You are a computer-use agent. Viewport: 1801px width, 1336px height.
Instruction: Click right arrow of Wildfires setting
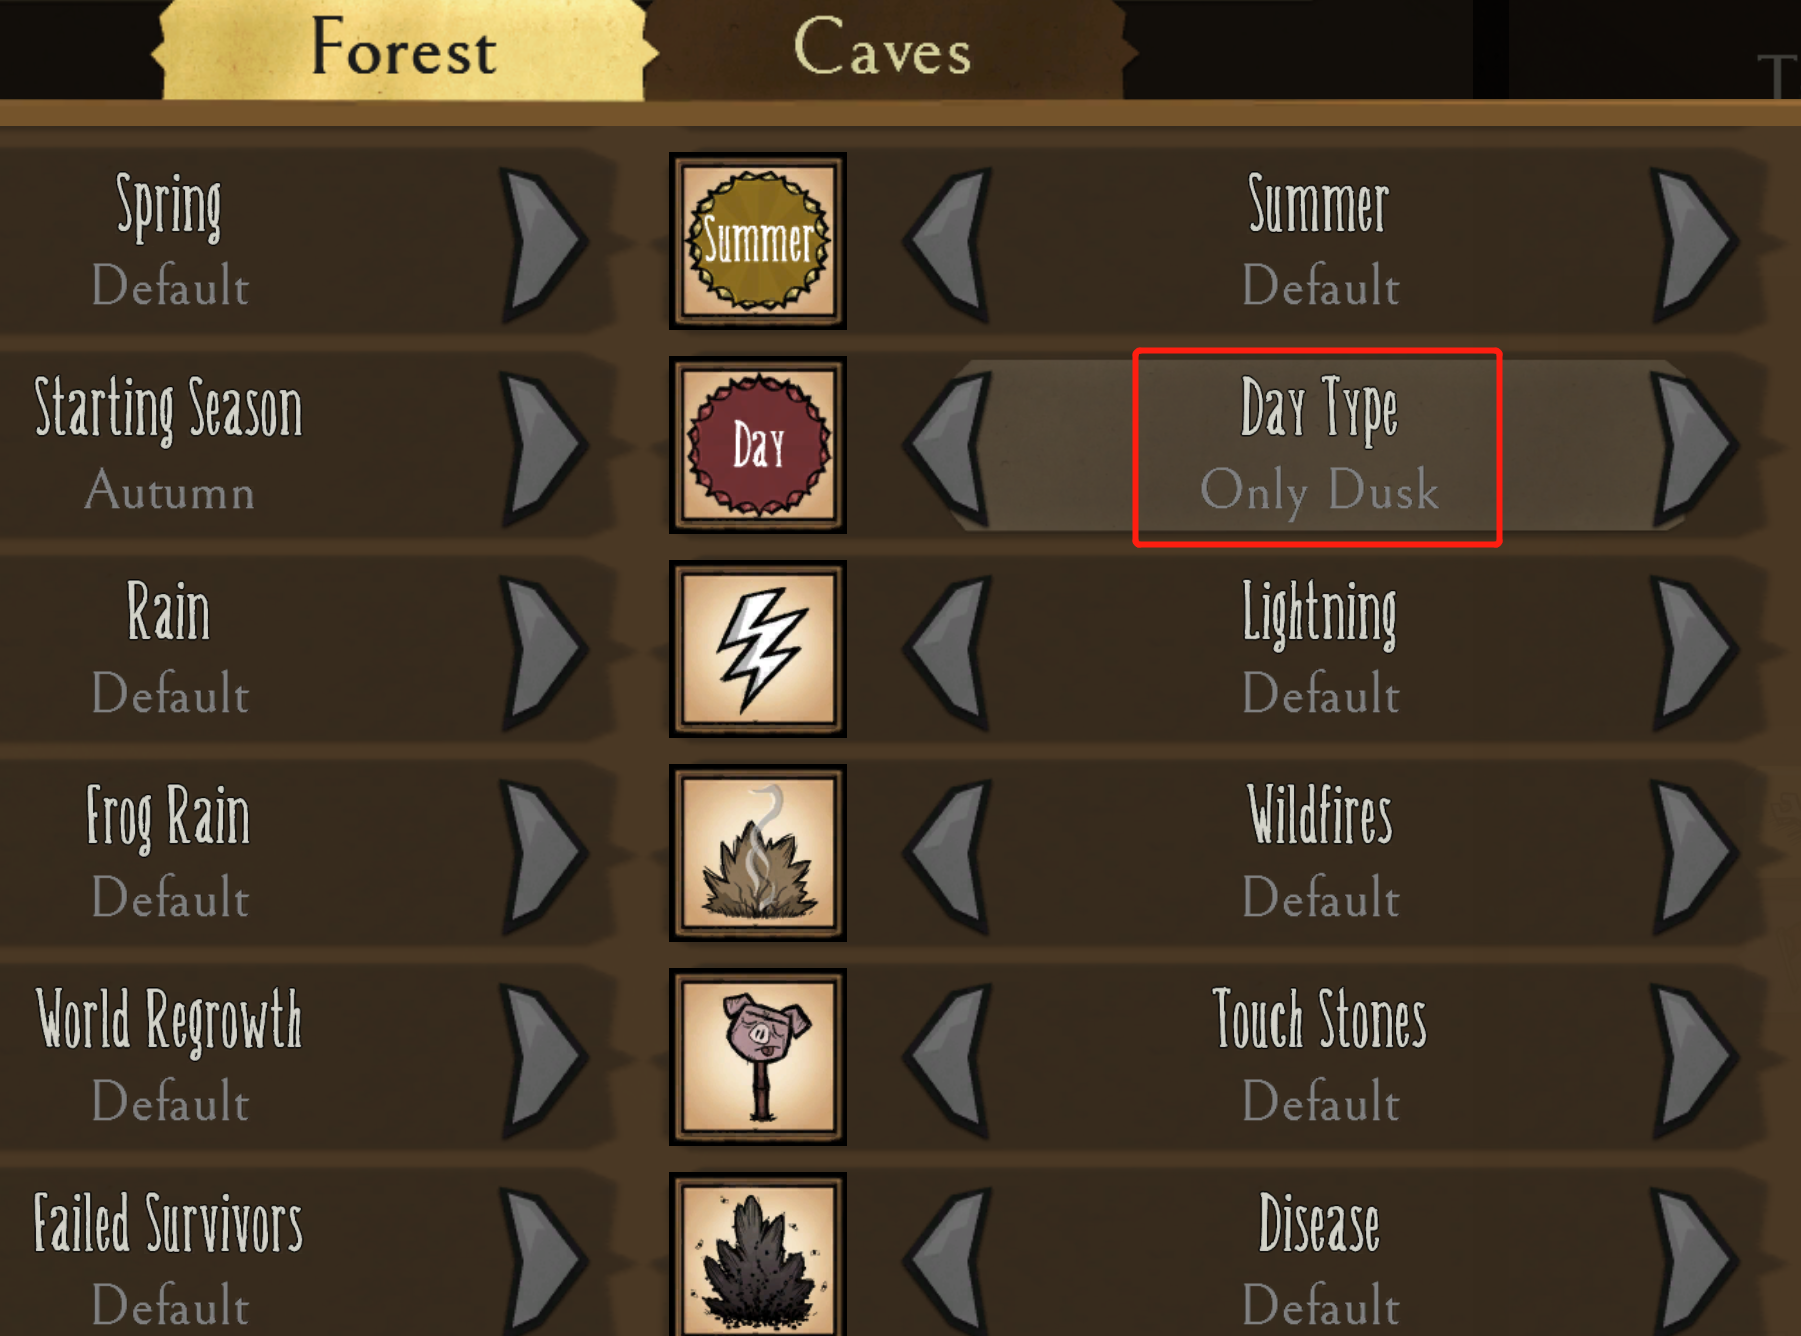(x=1692, y=854)
